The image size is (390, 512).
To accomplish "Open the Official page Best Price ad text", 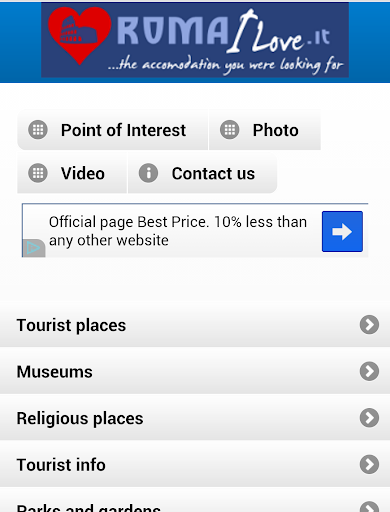I will point(178,231).
